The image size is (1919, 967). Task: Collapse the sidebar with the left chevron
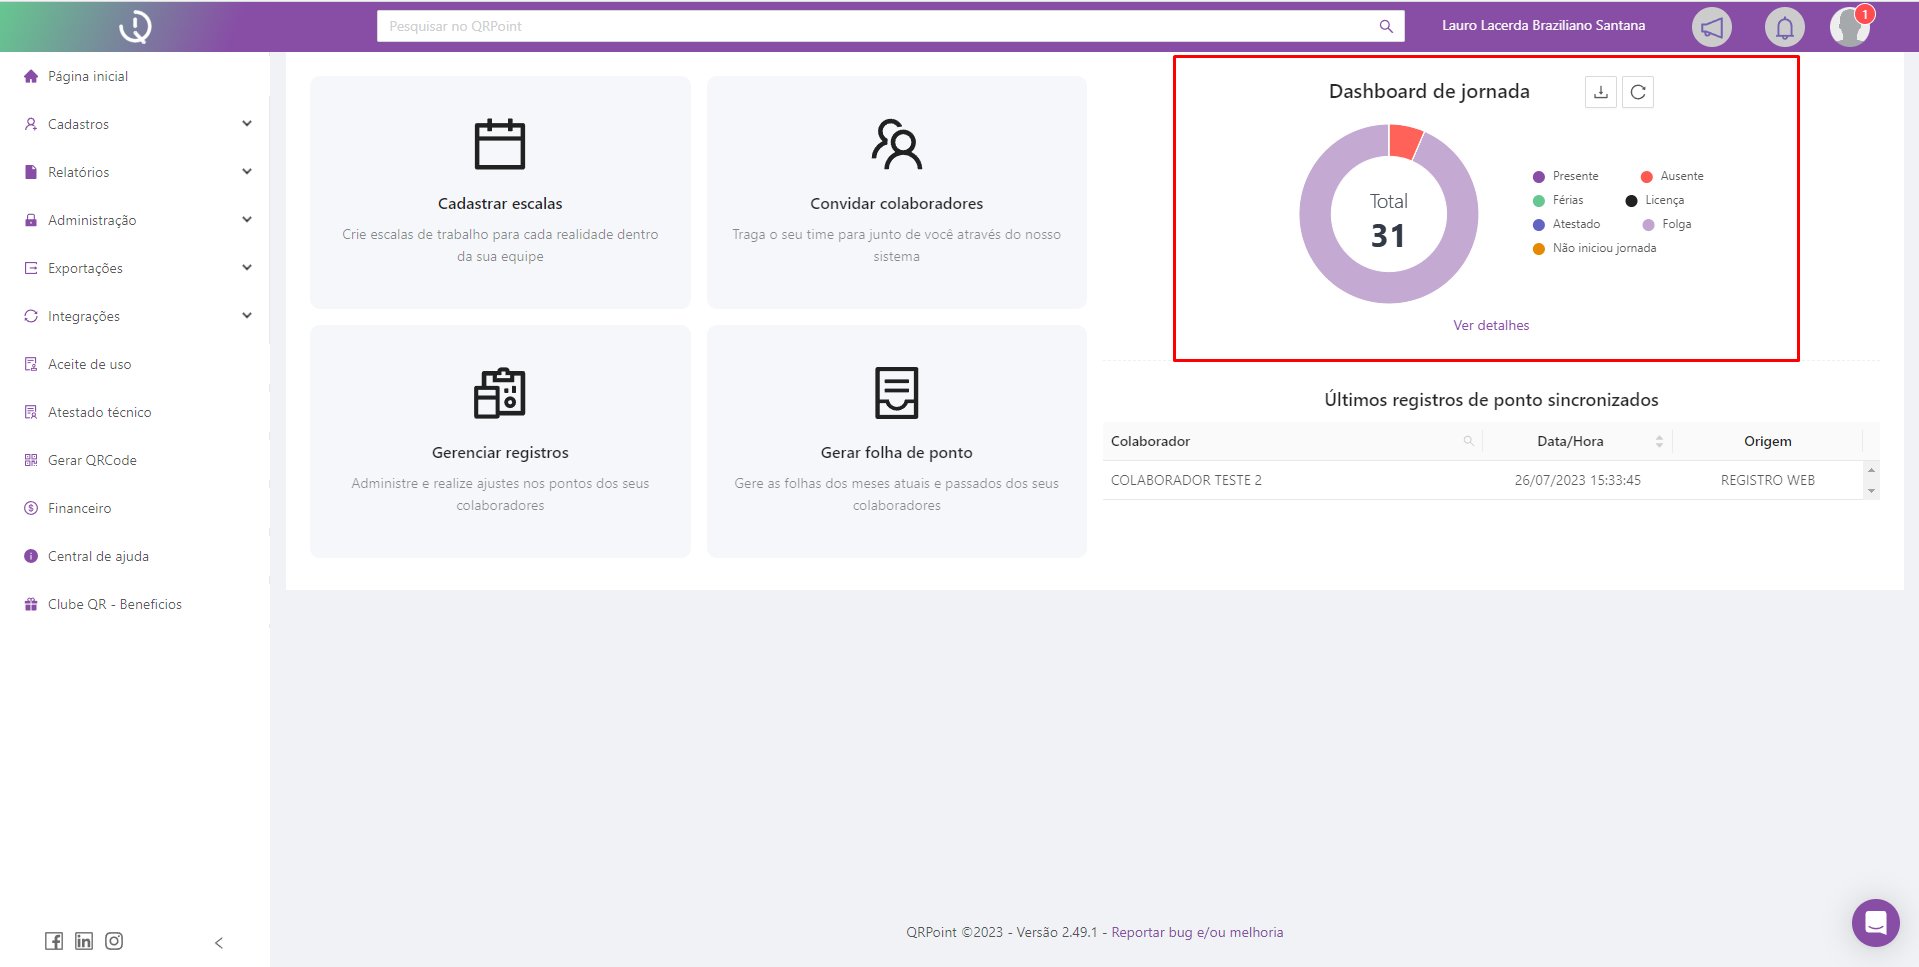[x=219, y=943]
